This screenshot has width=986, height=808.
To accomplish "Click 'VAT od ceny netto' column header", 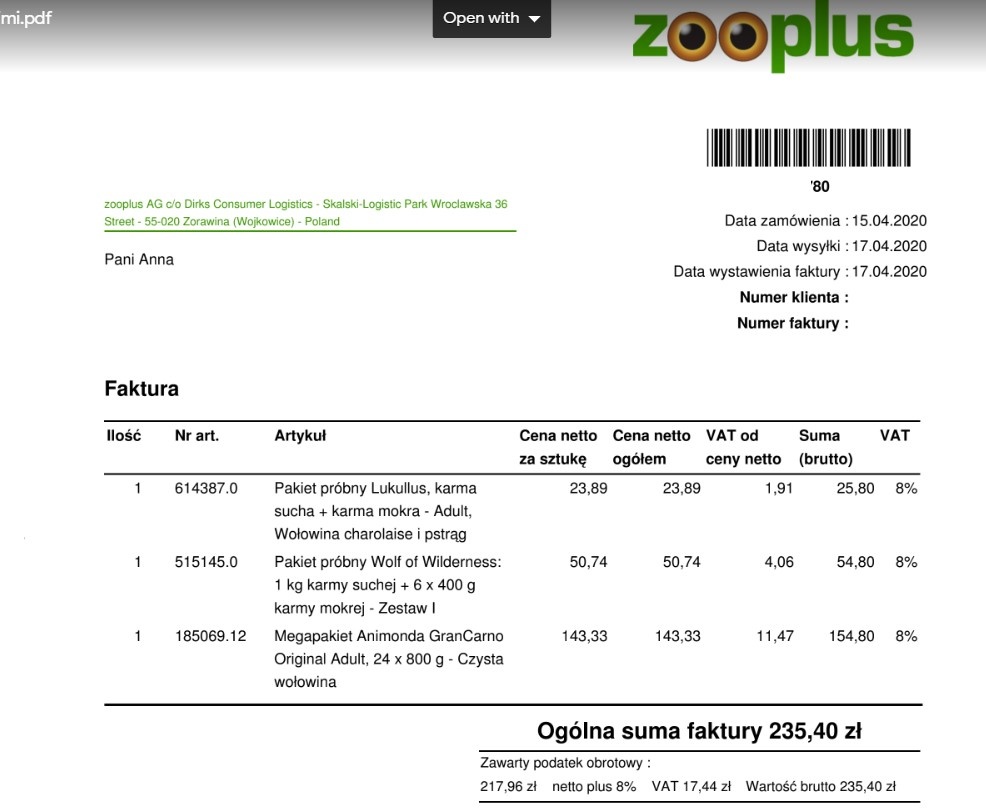I will [743, 447].
